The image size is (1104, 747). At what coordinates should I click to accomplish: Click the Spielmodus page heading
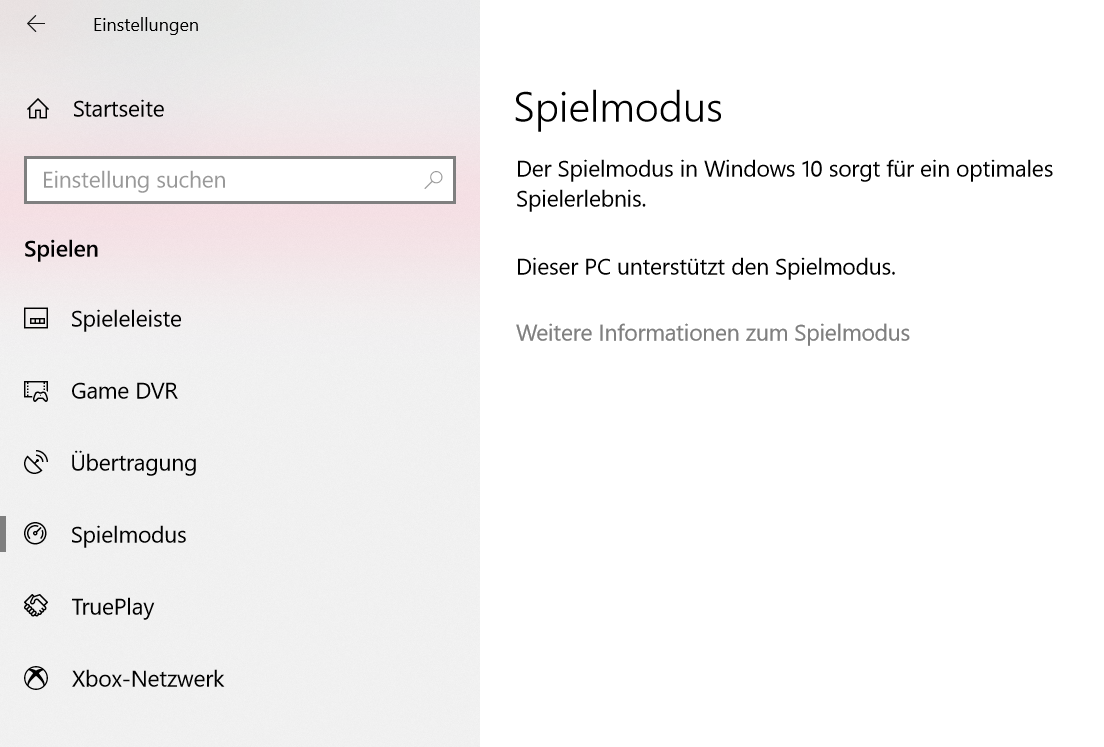coord(617,108)
